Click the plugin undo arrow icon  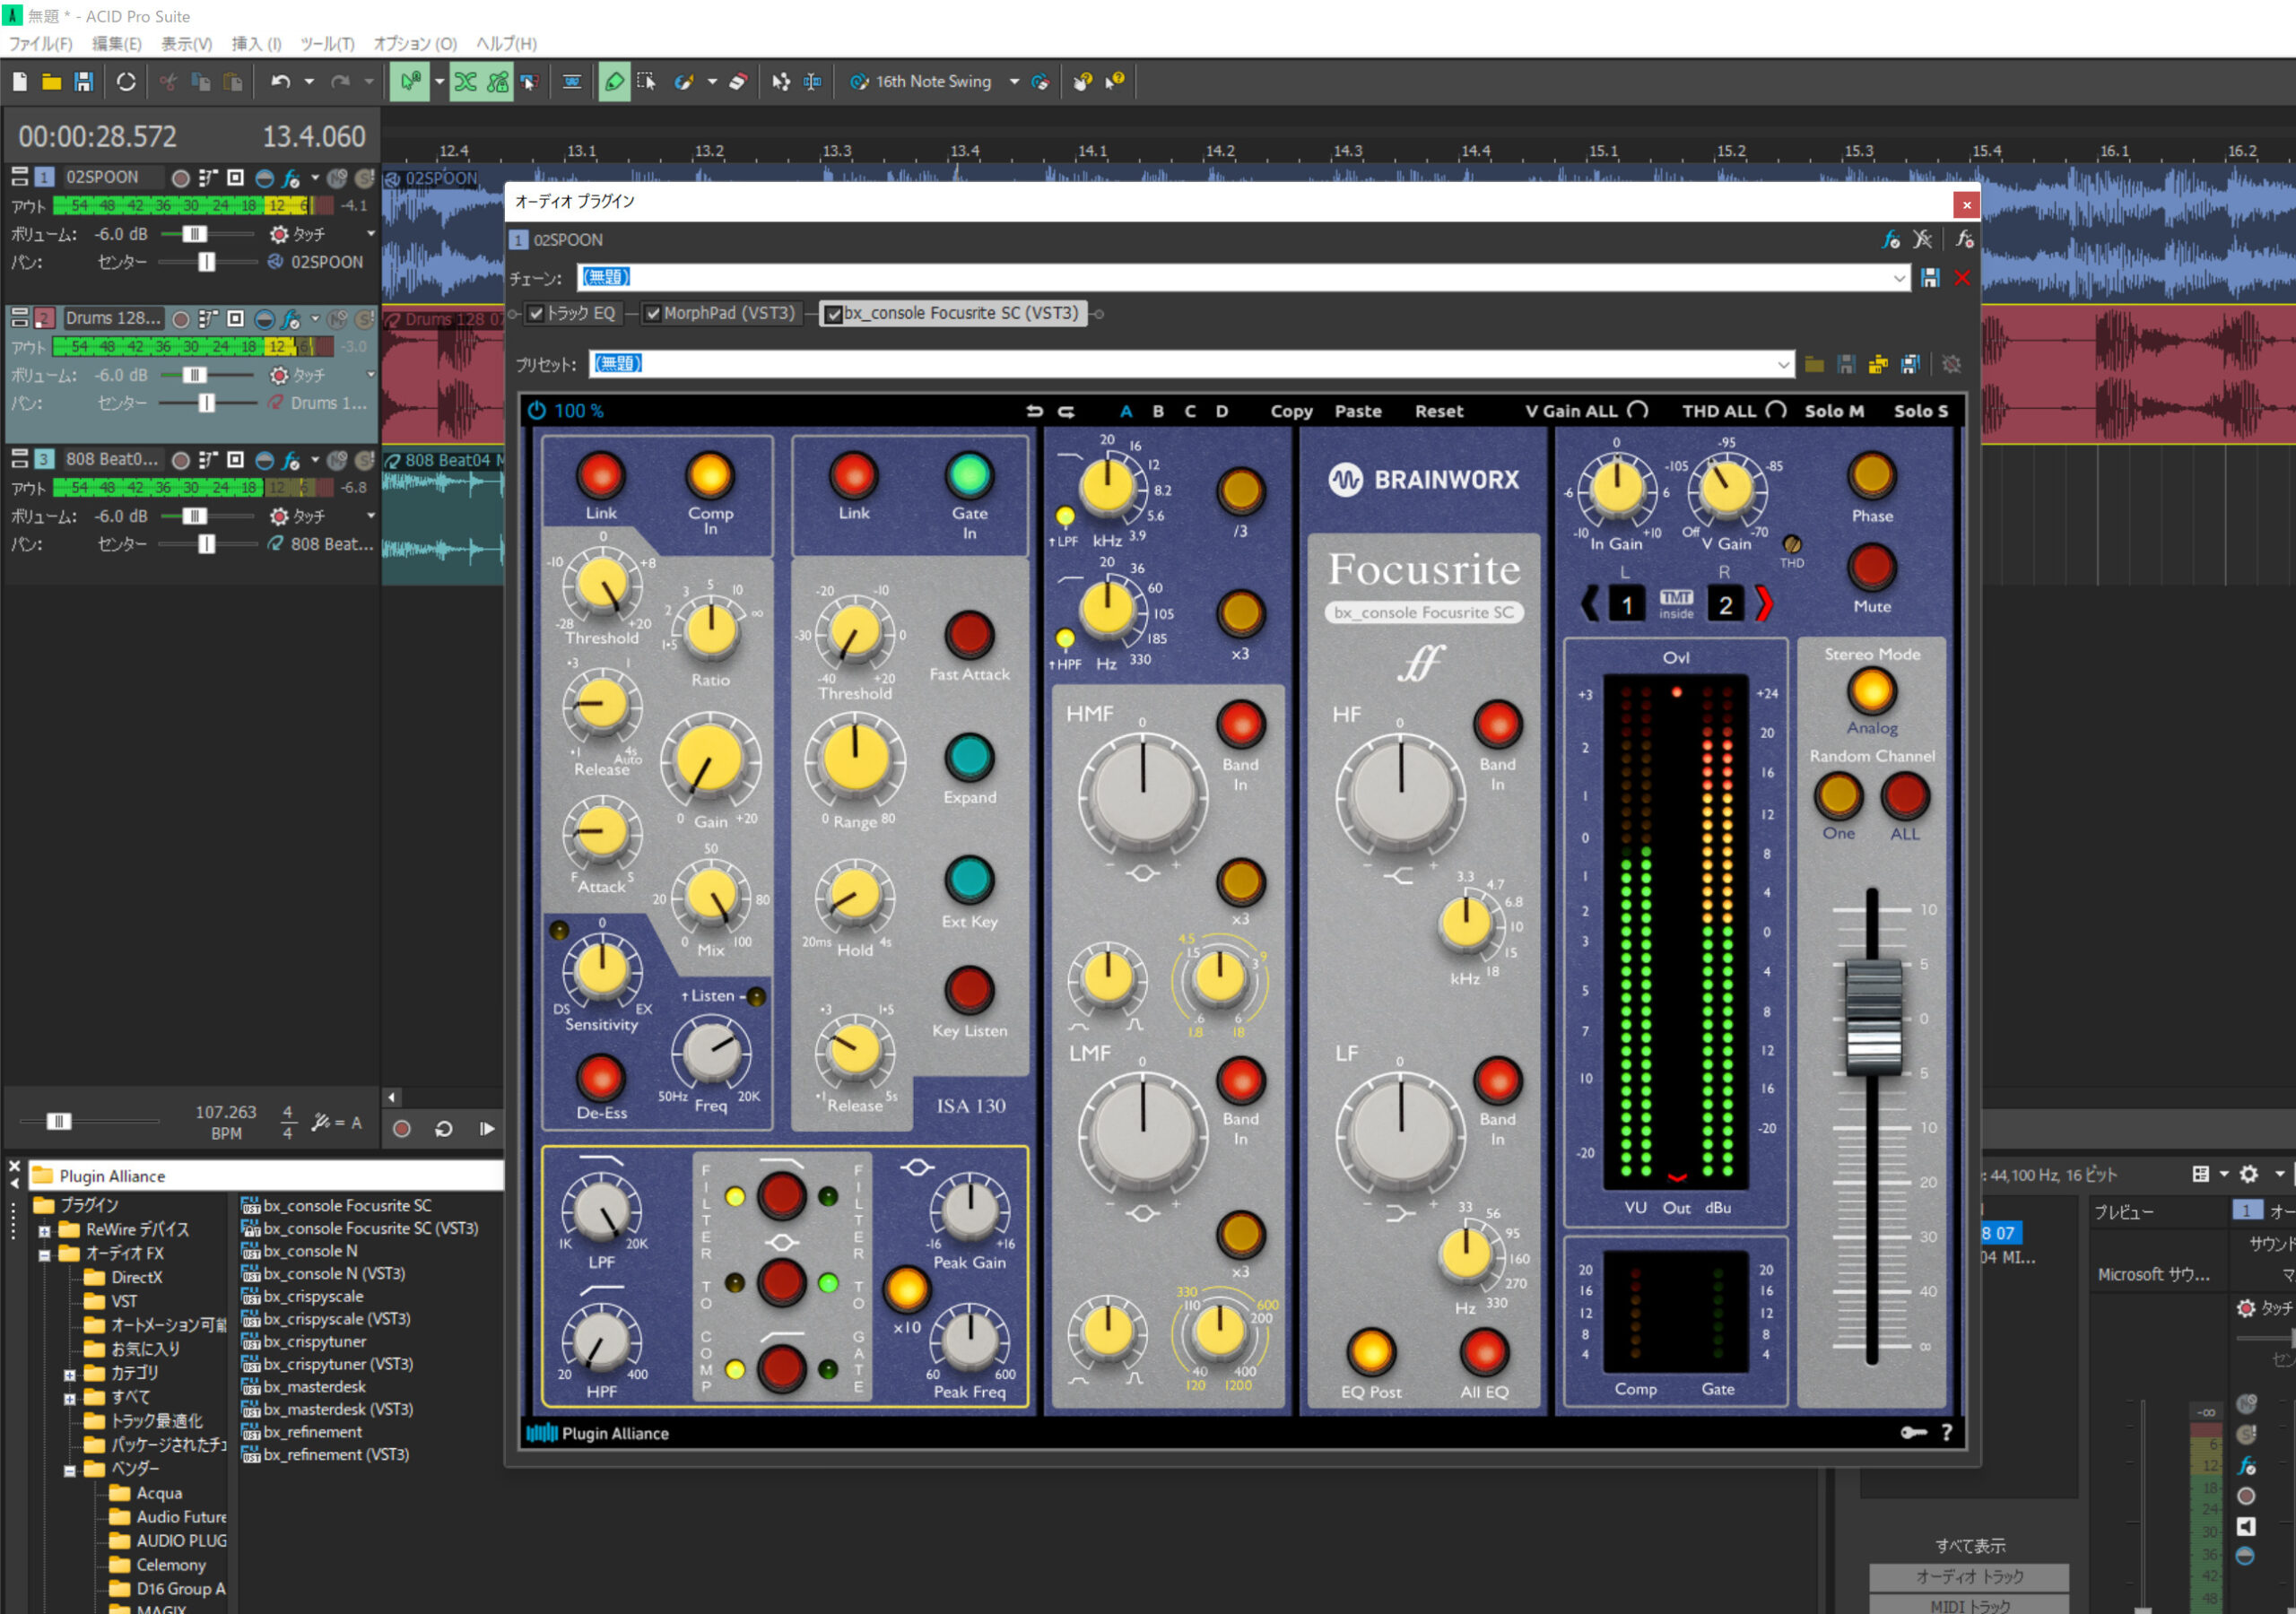tap(1034, 411)
